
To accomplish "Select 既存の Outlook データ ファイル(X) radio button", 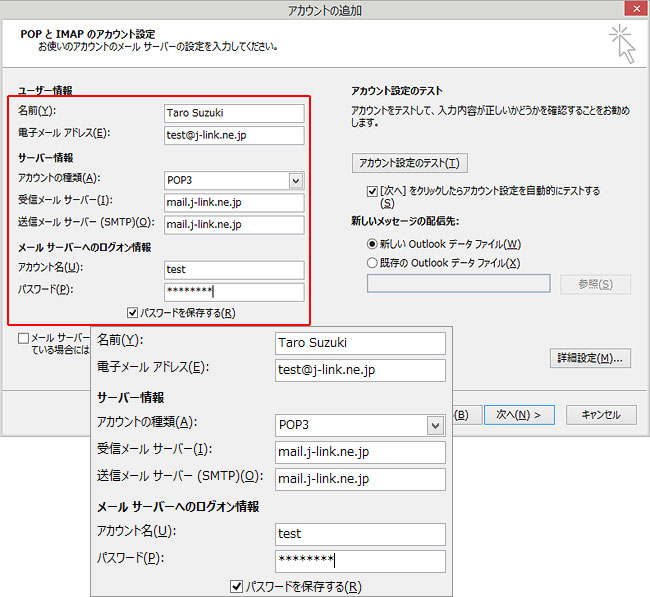I will click(372, 262).
